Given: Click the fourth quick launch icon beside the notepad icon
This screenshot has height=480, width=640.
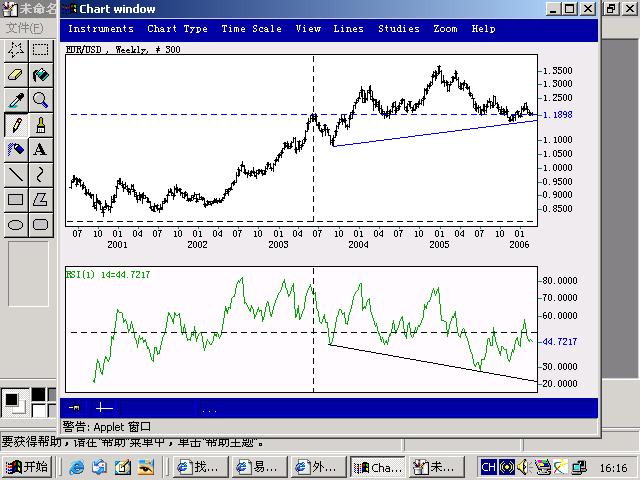Looking at the screenshot, I should click(146, 467).
